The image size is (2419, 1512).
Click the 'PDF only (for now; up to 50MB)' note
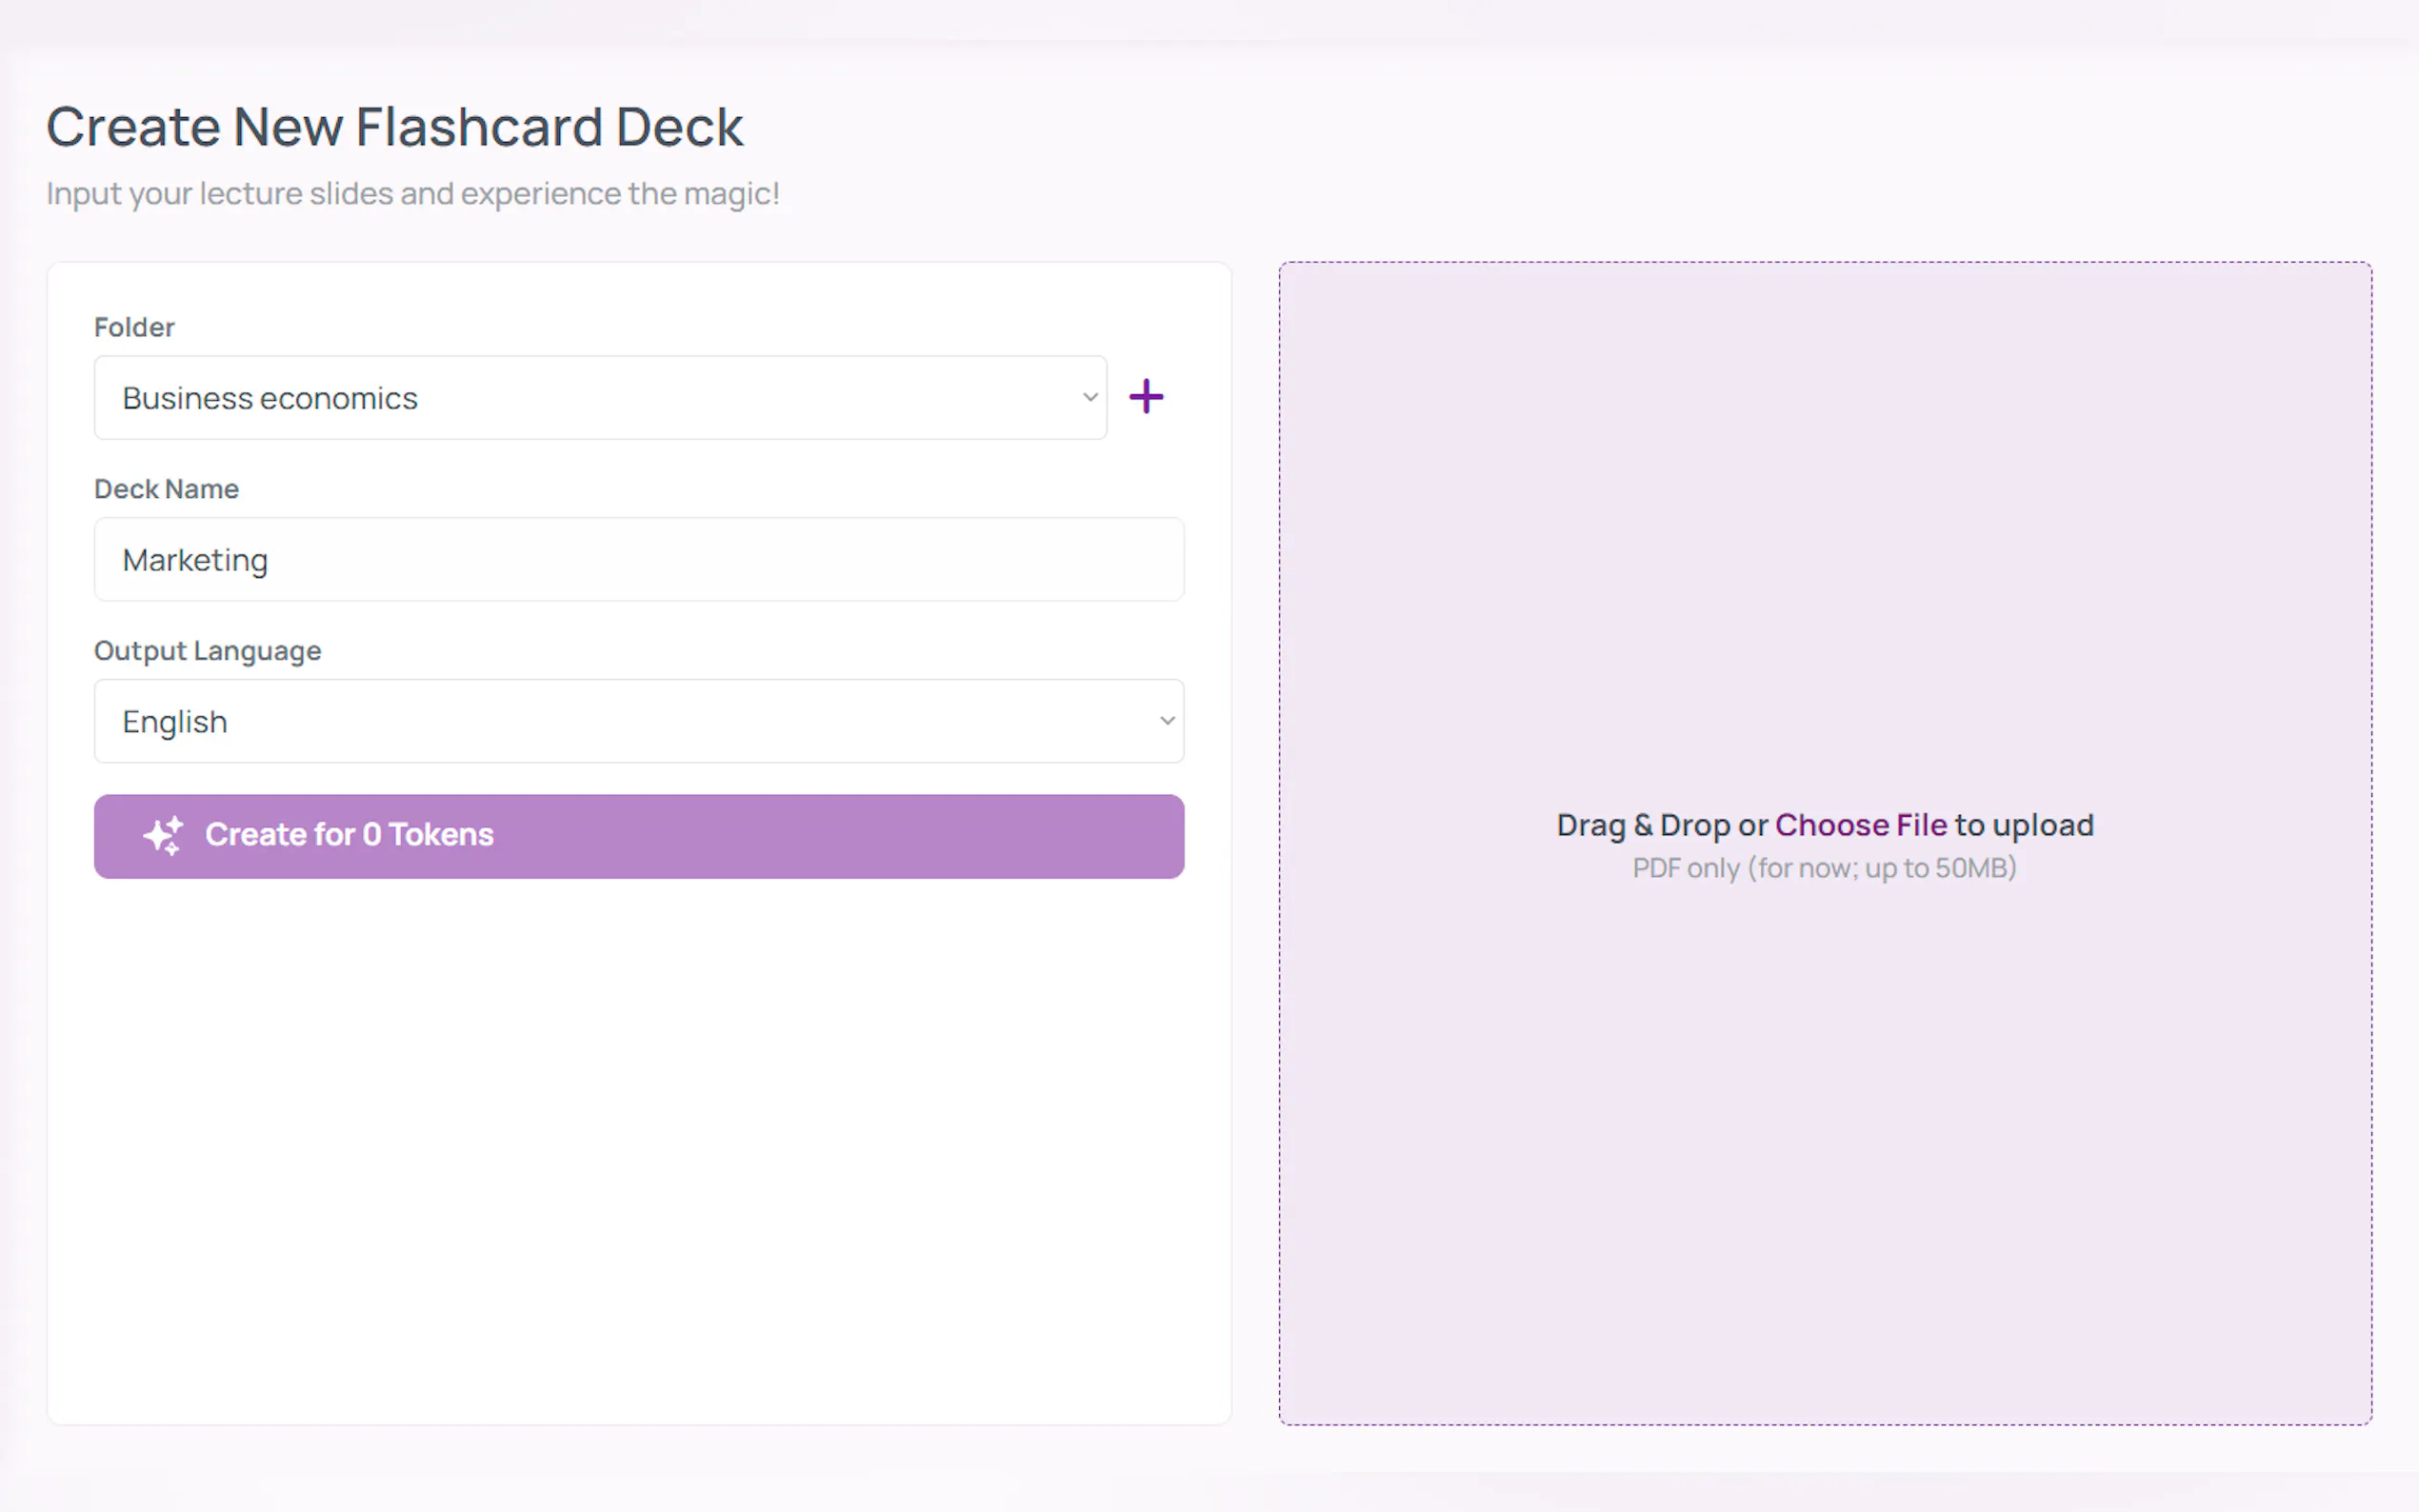[1824, 868]
